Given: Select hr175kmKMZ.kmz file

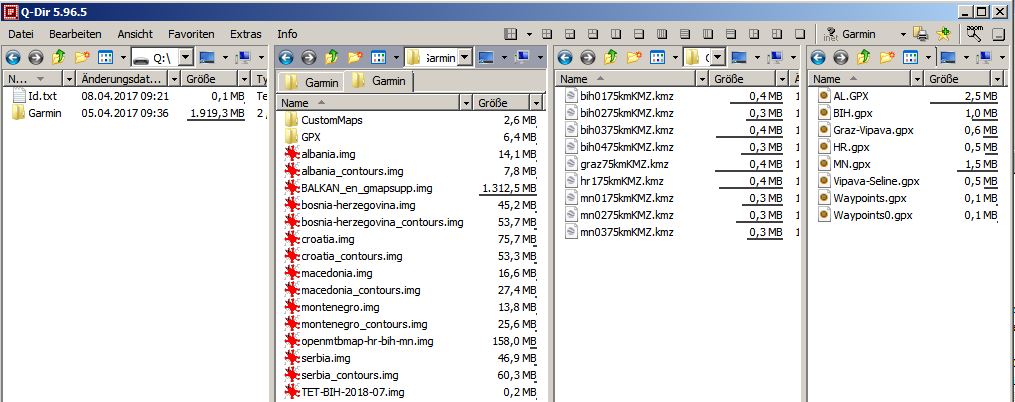Looking at the screenshot, I should click(620, 181).
